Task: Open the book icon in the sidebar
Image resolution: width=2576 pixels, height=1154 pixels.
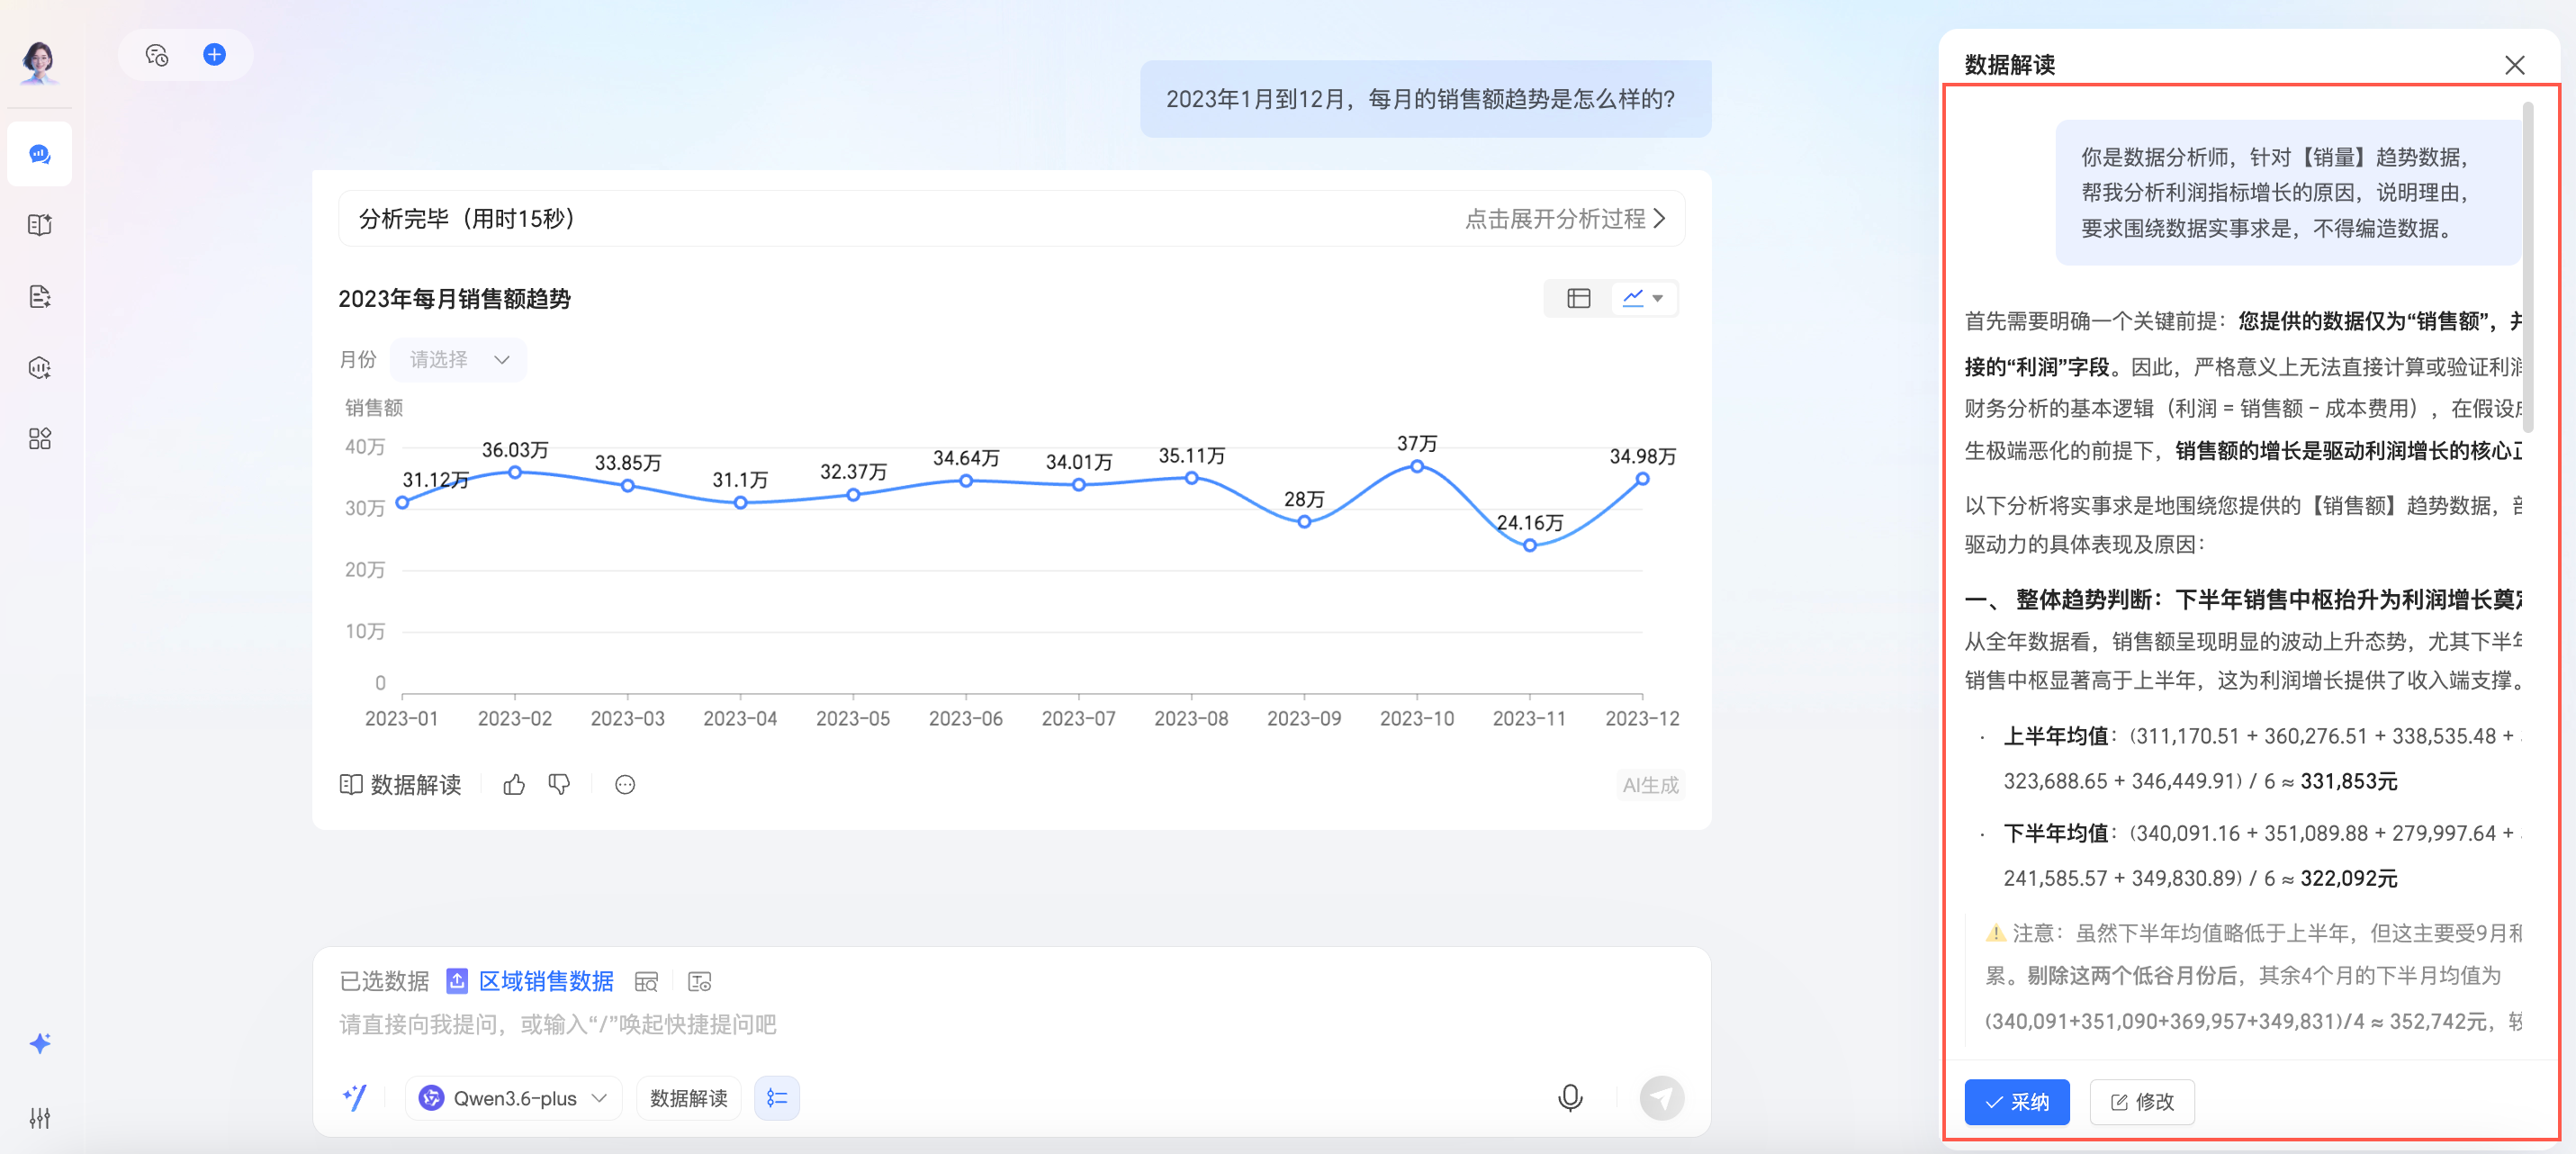Action: [x=40, y=225]
